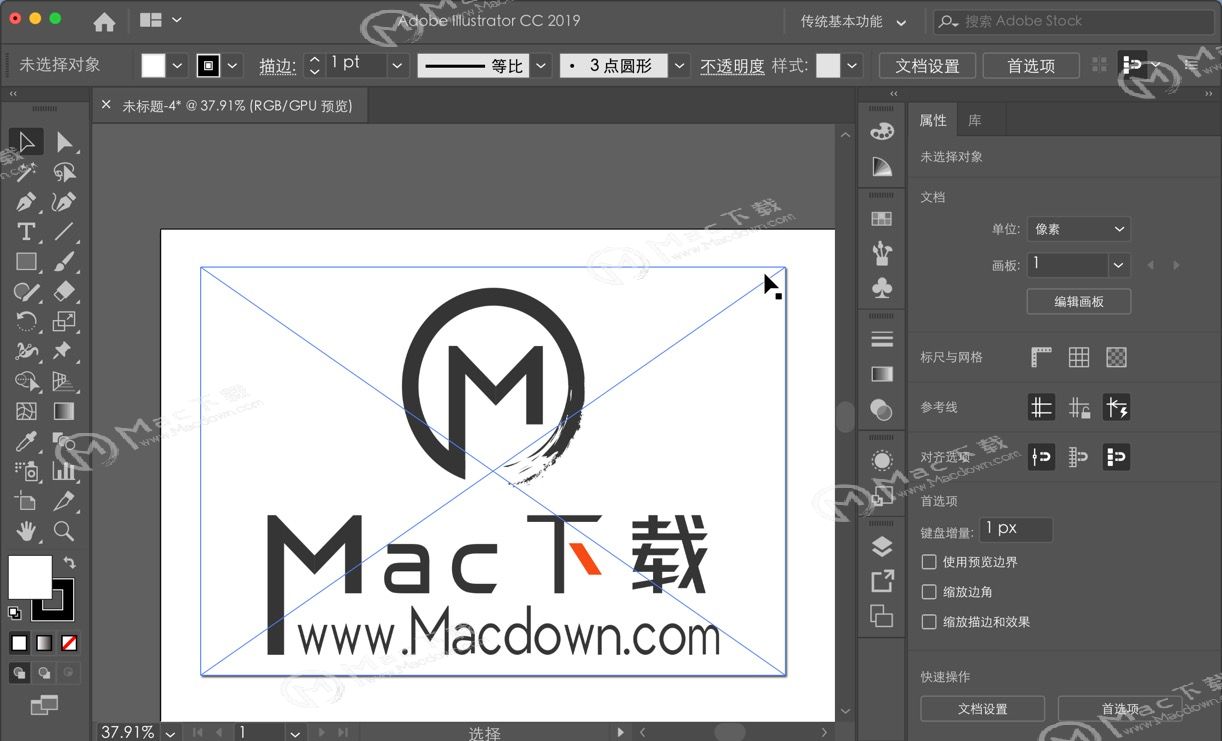Open the Swatches grid panel icon
The width and height of the screenshot is (1222, 741).
[x=882, y=219]
